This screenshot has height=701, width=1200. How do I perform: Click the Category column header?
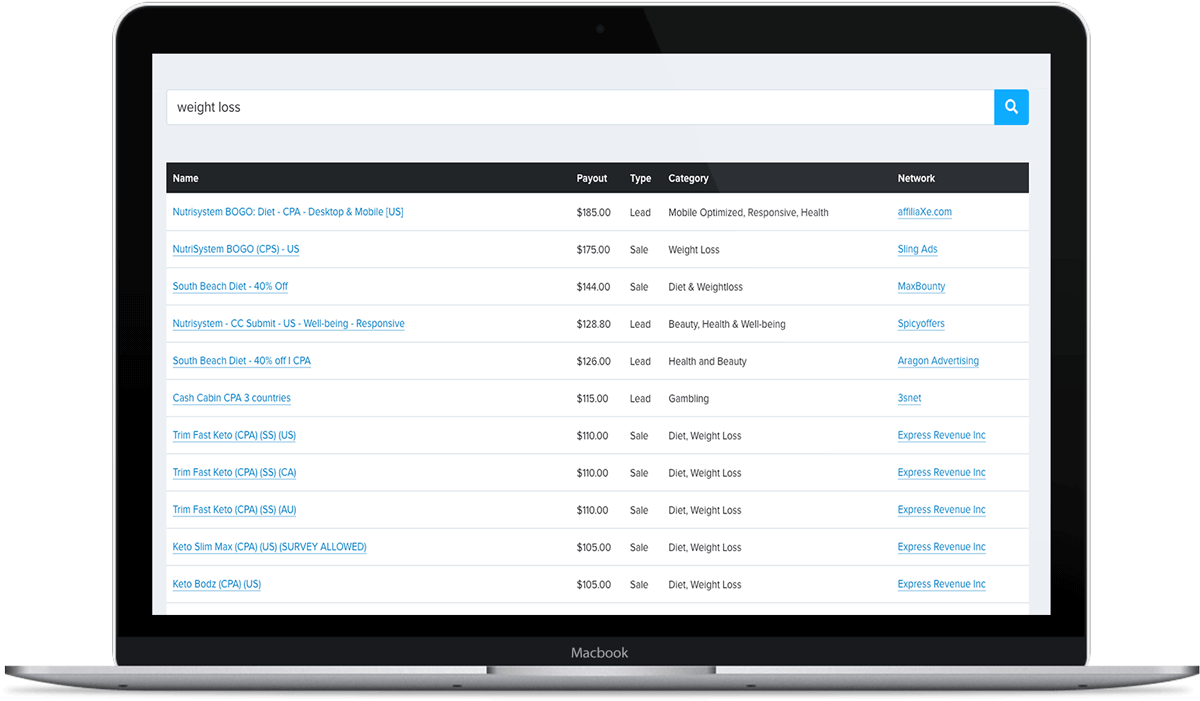688,178
